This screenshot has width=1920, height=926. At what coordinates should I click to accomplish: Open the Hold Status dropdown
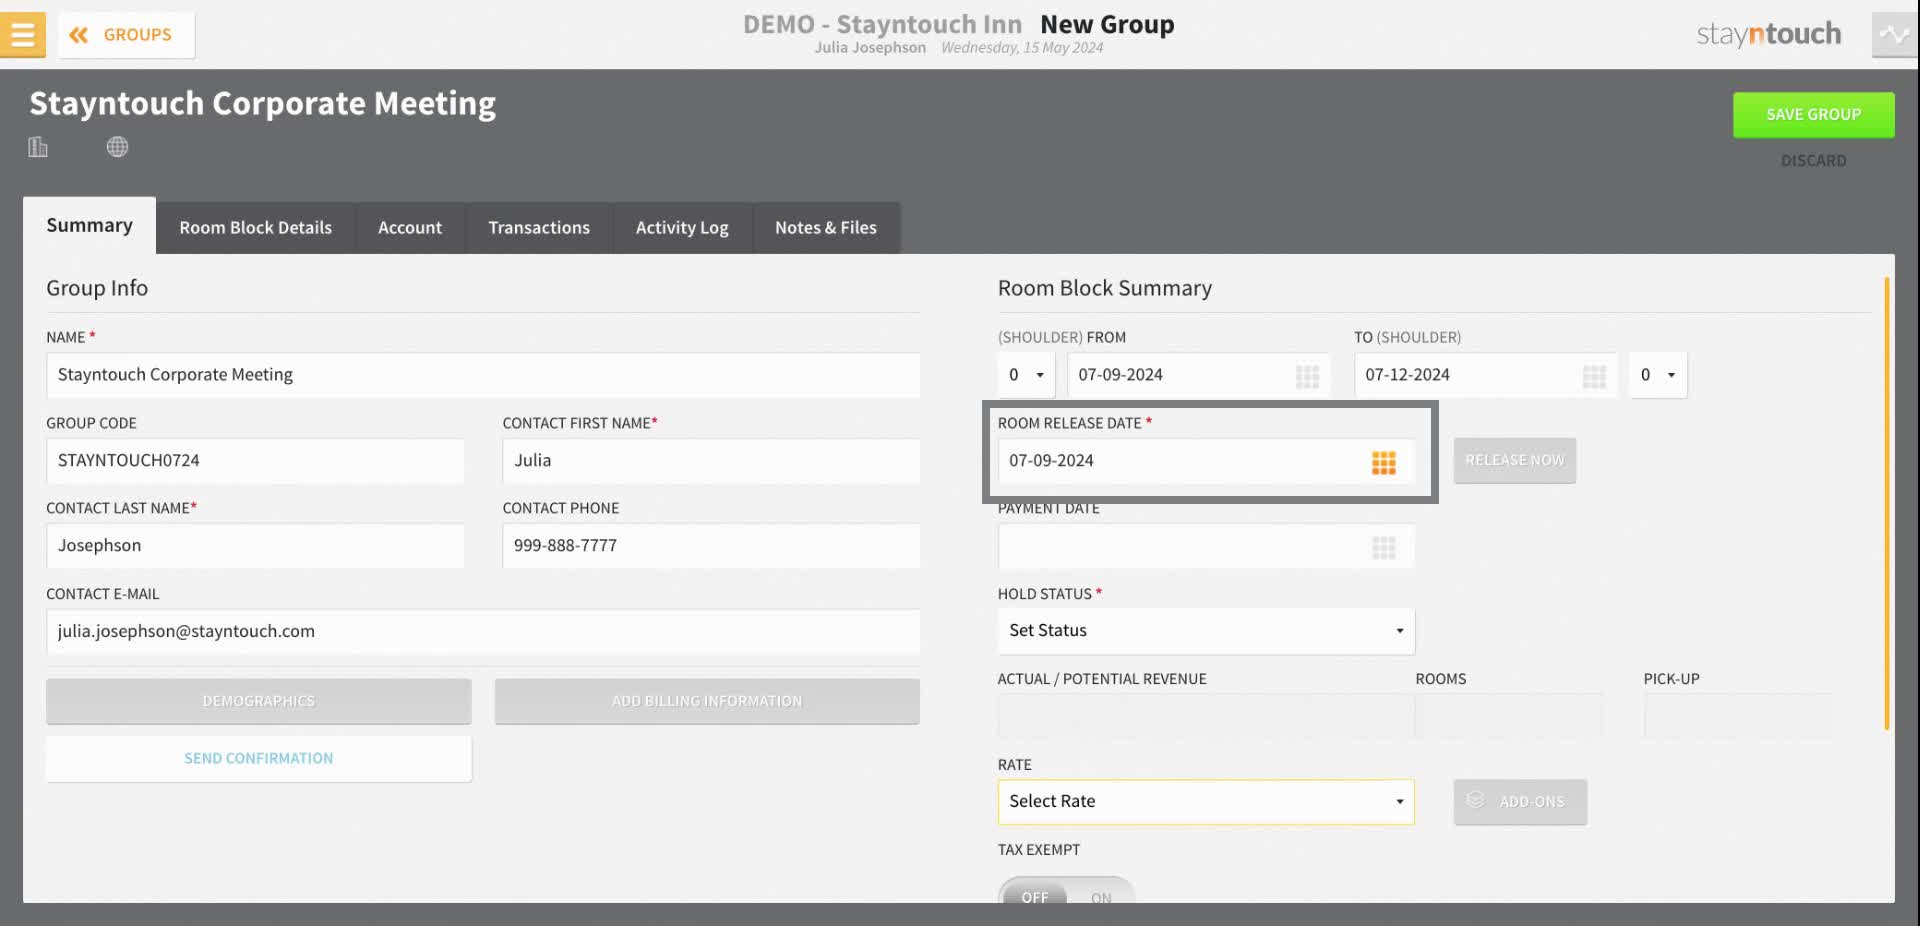pos(1206,631)
